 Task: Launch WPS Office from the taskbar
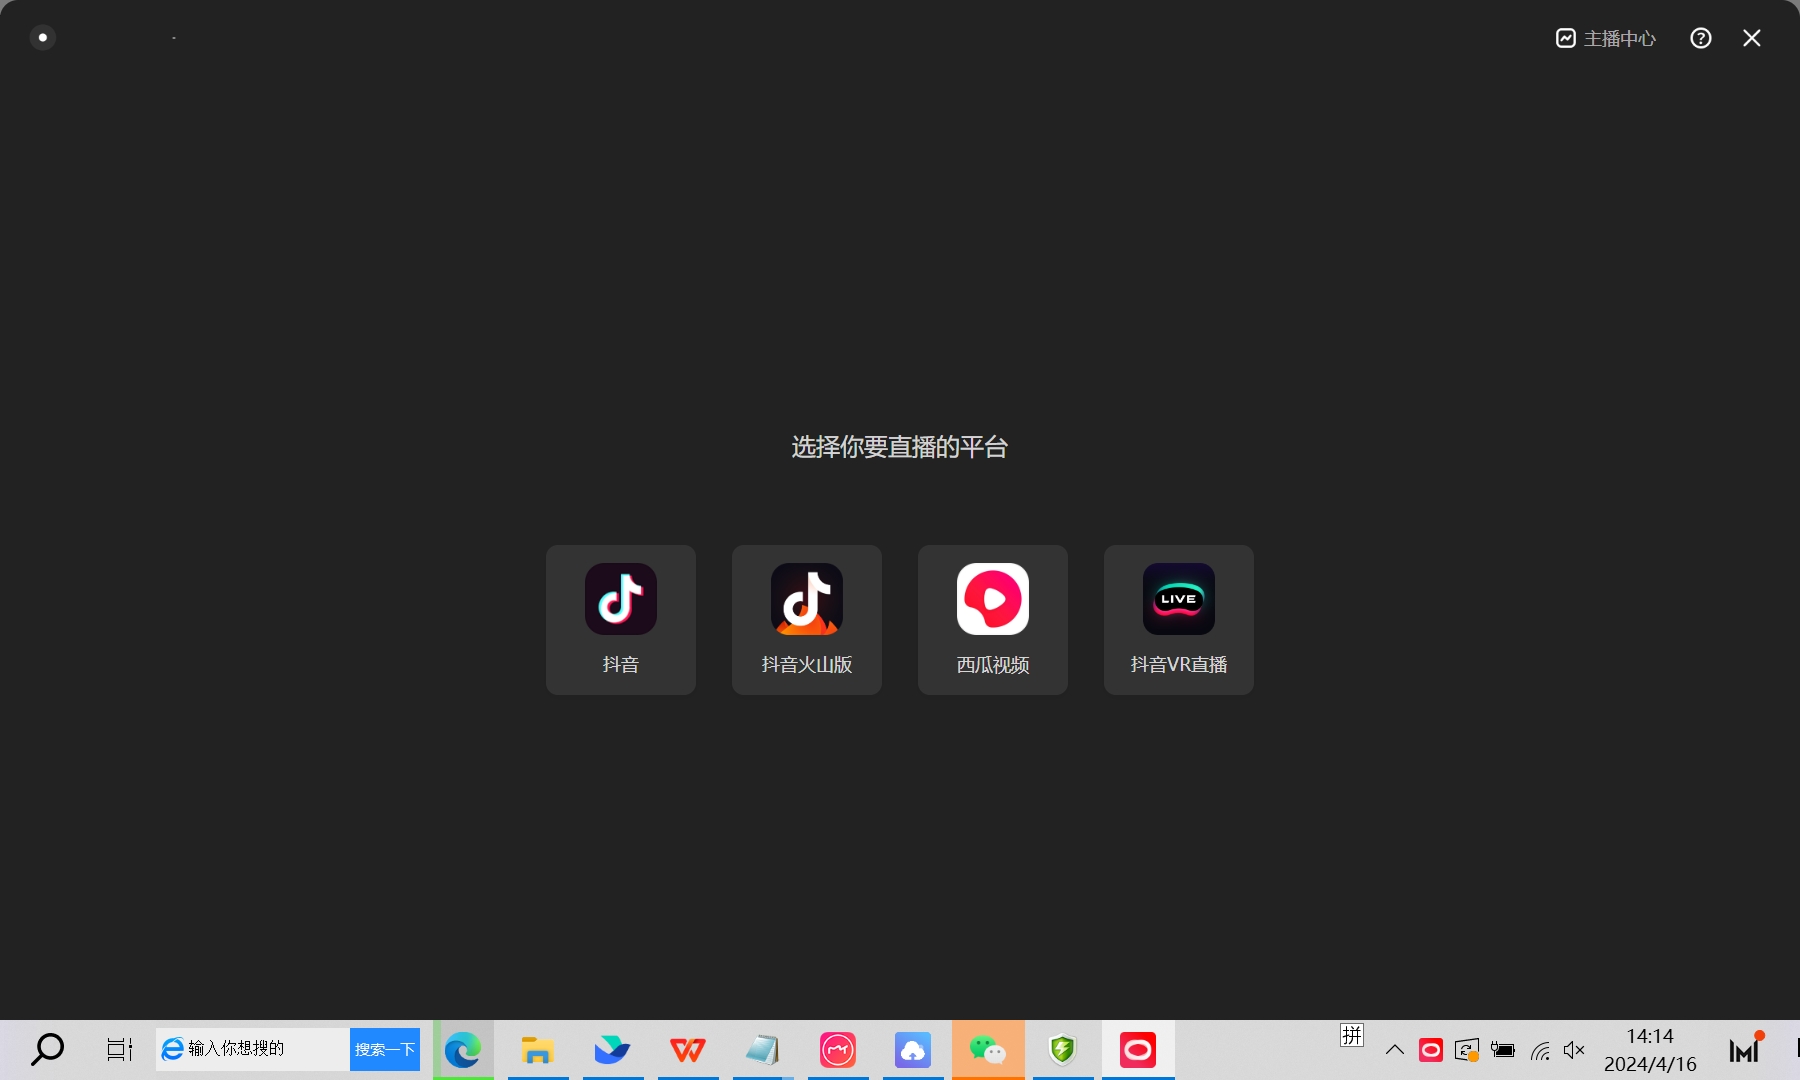click(688, 1050)
